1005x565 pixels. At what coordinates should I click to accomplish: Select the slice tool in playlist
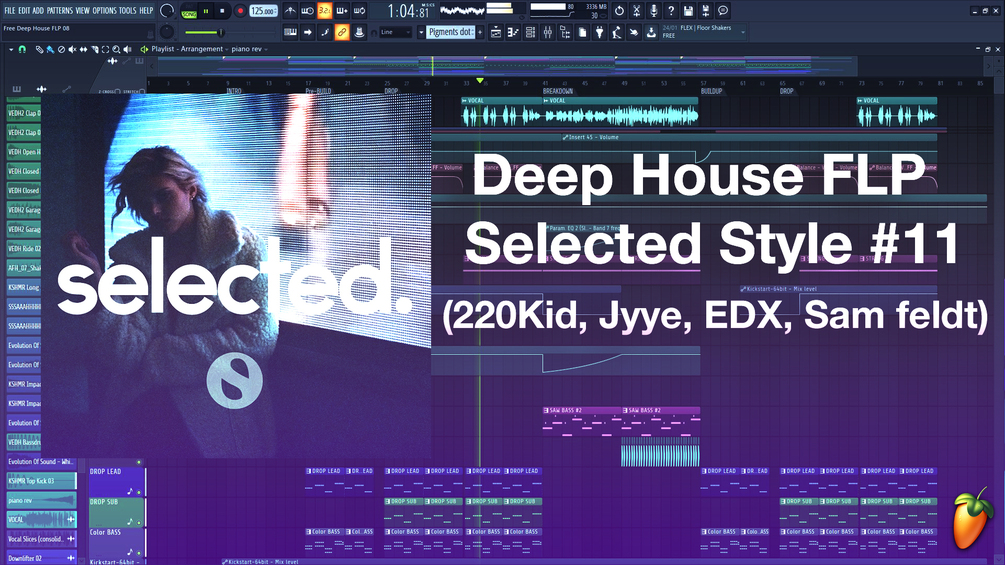pos(95,49)
